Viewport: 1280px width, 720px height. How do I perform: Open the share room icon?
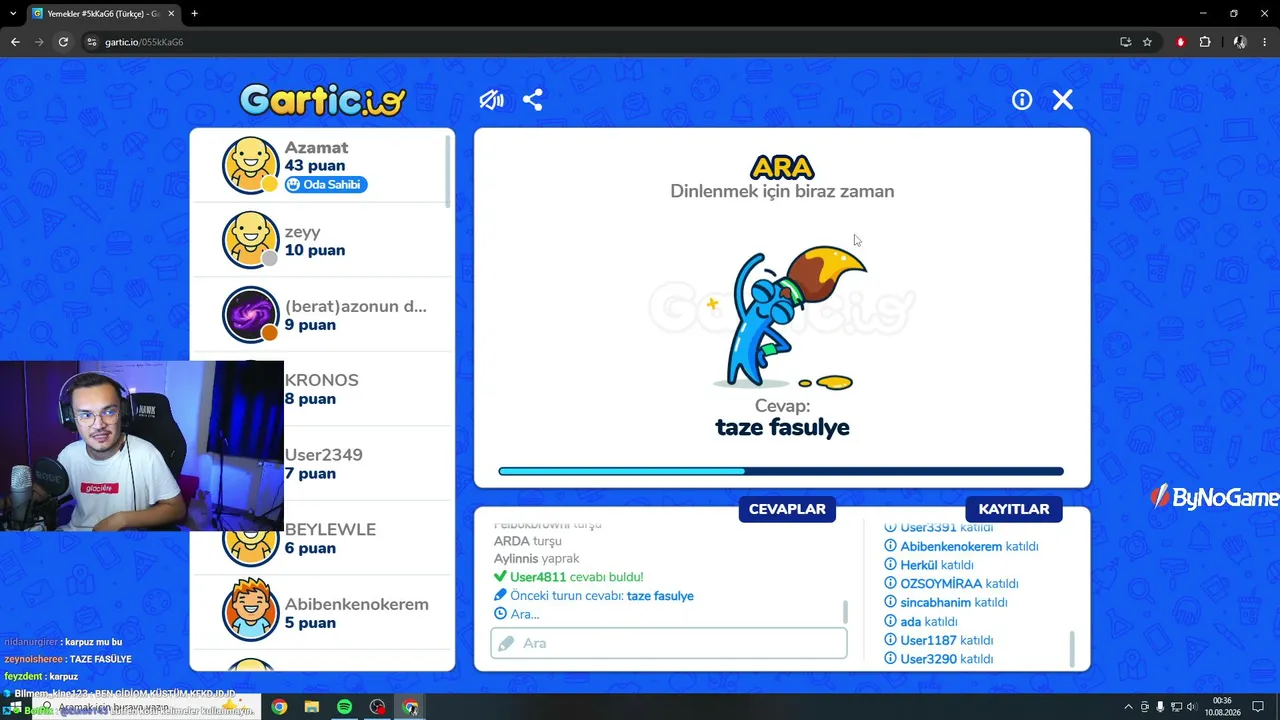(x=533, y=100)
